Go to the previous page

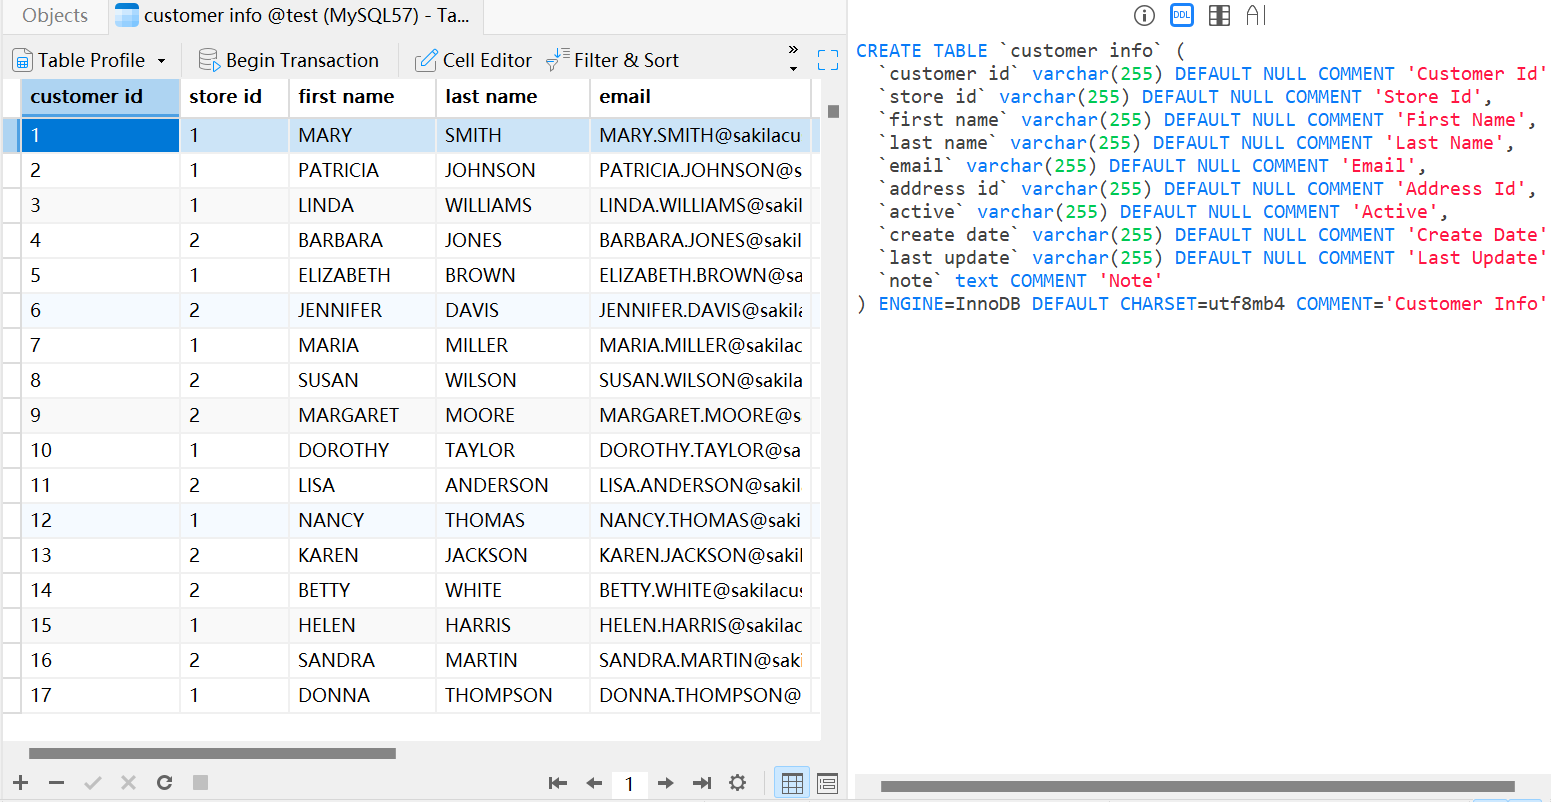[594, 783]
